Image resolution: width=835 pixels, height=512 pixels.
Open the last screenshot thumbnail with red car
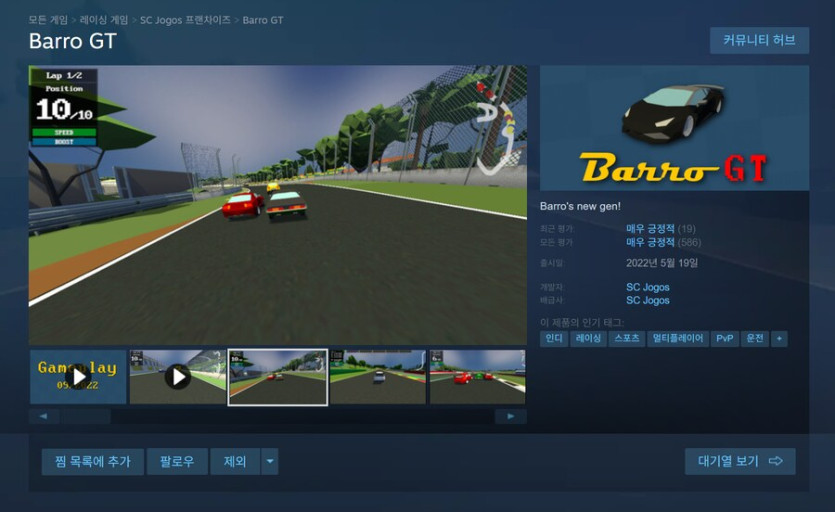(478, 377)
